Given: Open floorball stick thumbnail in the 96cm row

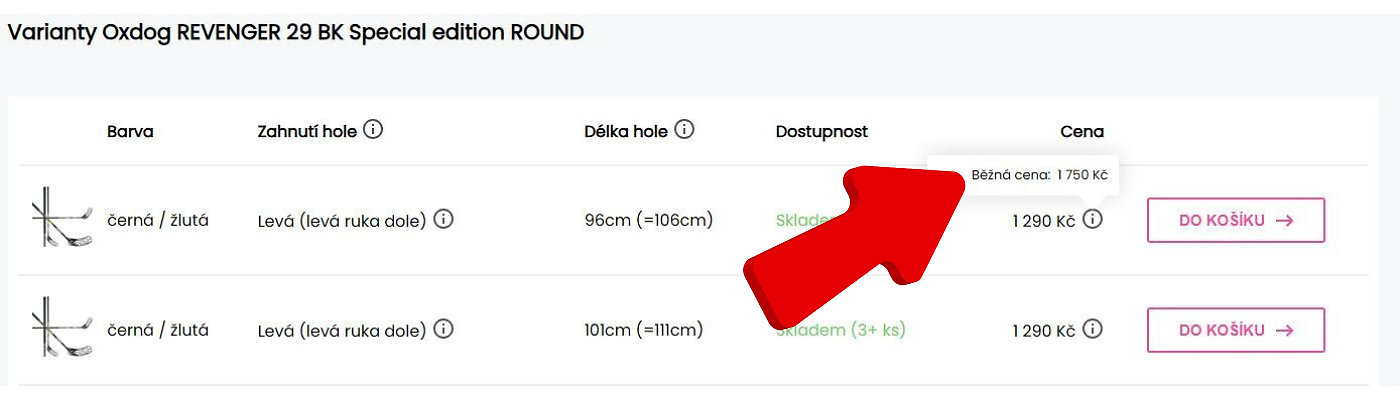Looking at the screenshot, I should pos(62,218).
